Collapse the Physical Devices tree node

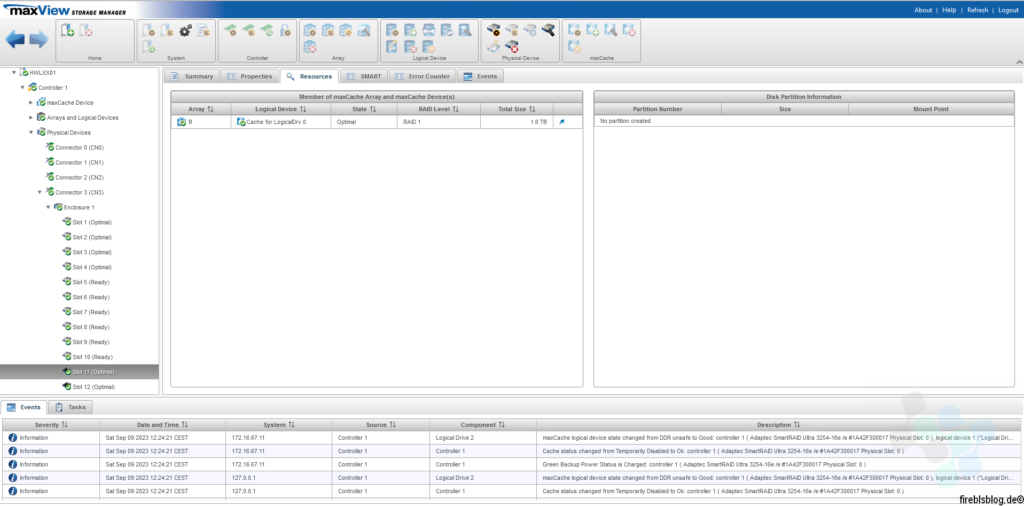click(x=31, y=133)
